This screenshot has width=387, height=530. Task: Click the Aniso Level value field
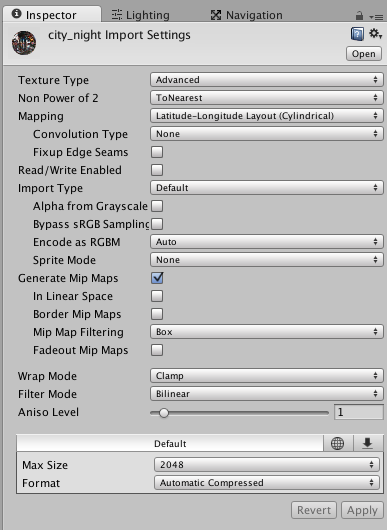pos(359,412)
